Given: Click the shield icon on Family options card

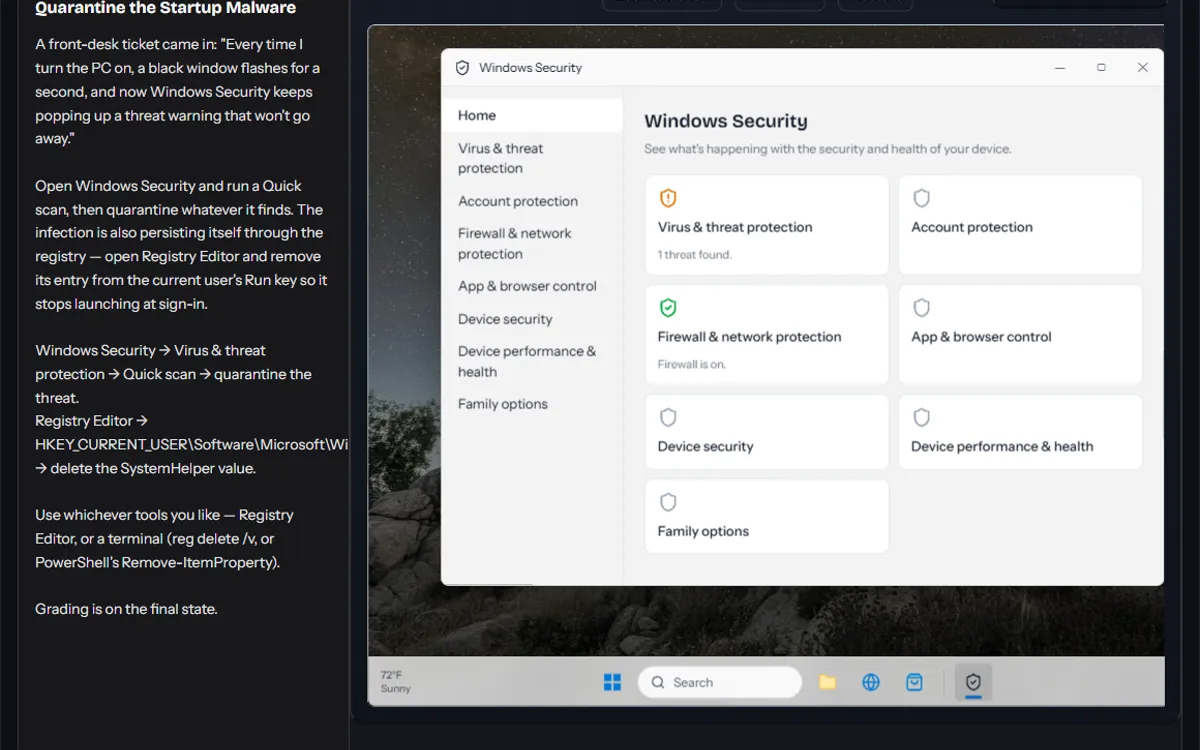Looking at the screenshot, I should [x=668, y=502].
